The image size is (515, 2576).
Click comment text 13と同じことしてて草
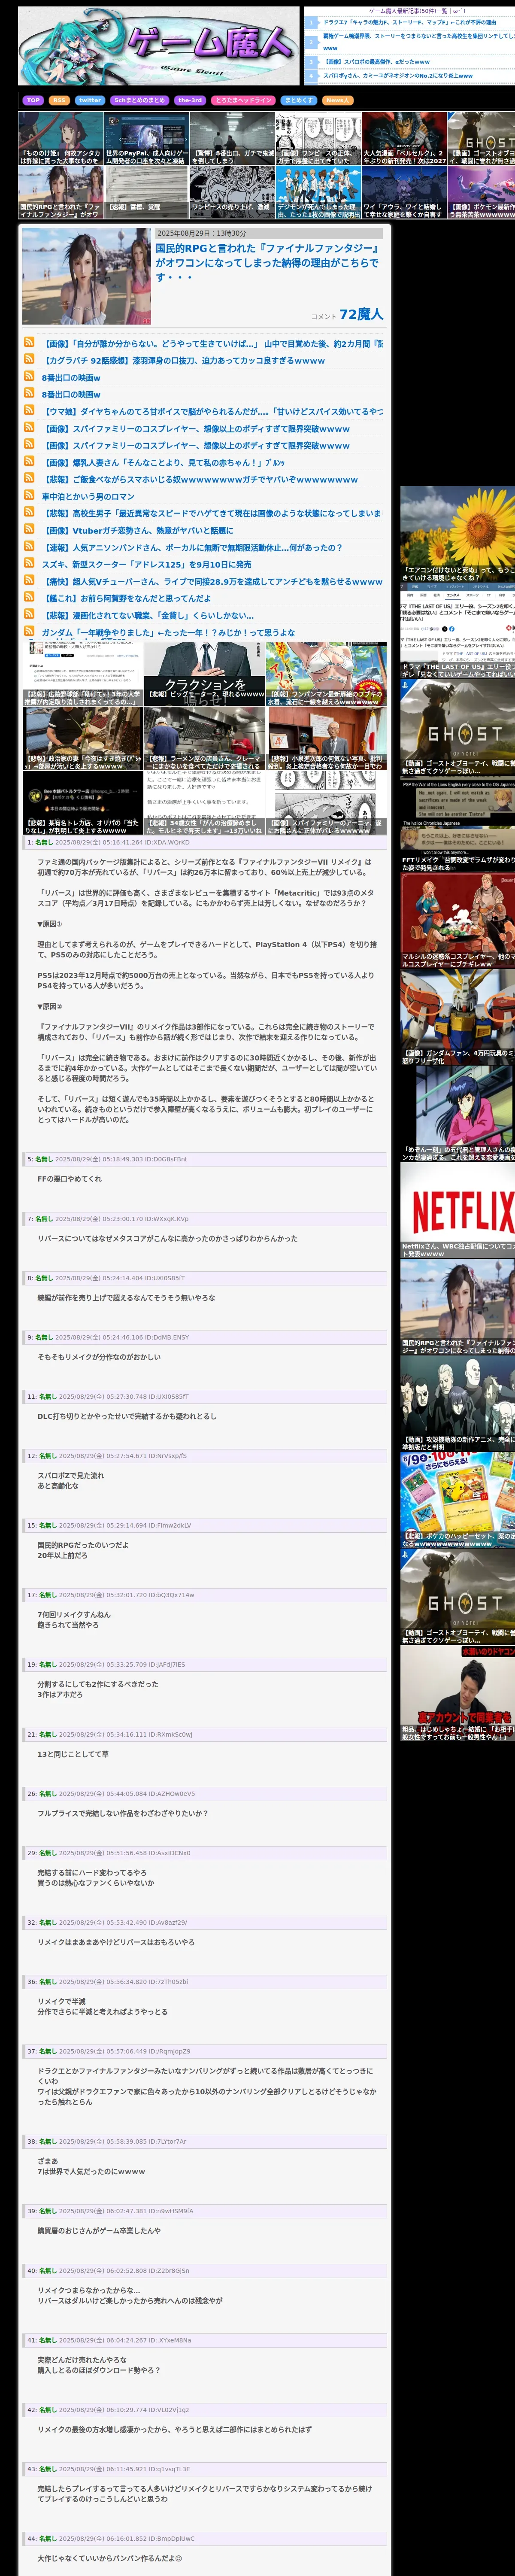click(73, 1754)
